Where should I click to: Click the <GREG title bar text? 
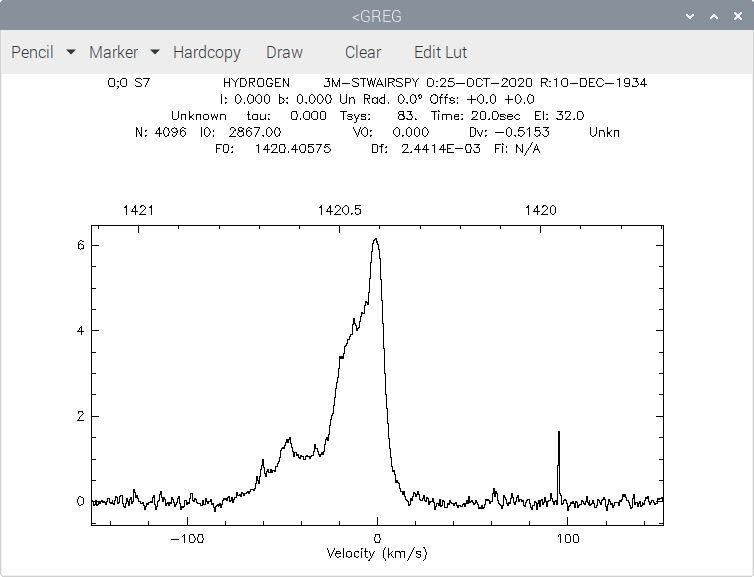point(377,16)
